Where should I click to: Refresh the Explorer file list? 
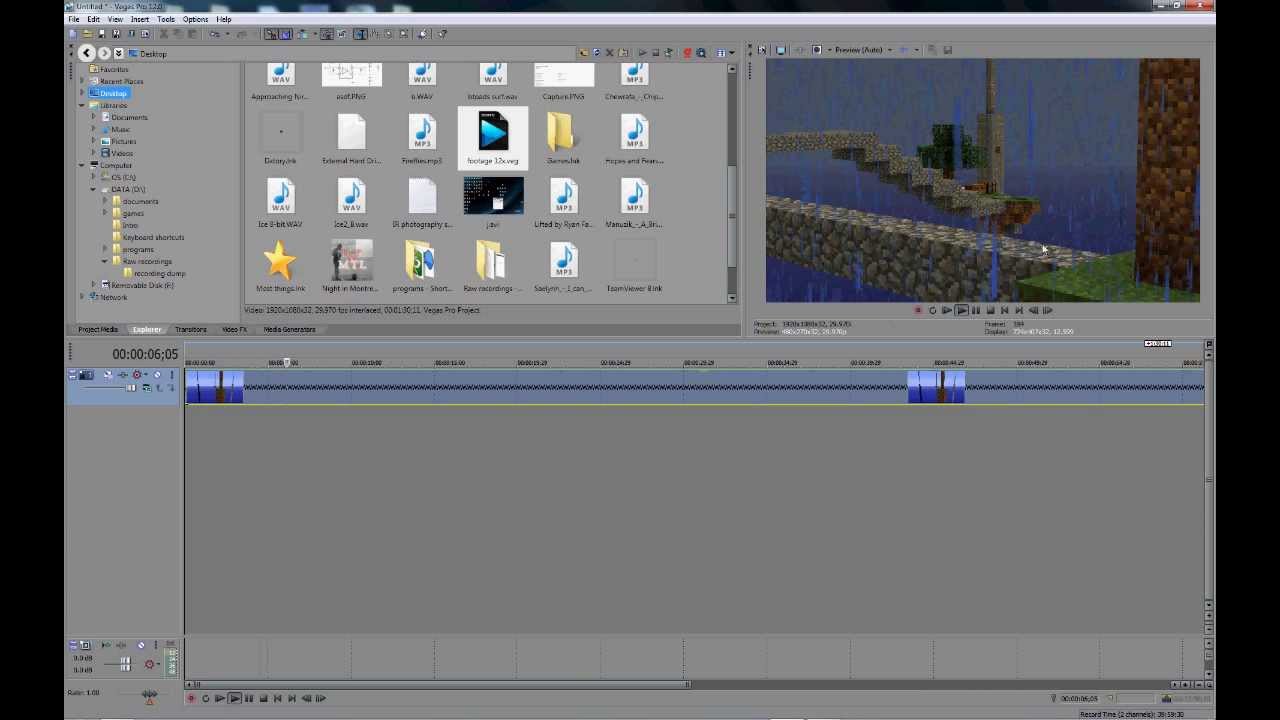coord(597,52)
